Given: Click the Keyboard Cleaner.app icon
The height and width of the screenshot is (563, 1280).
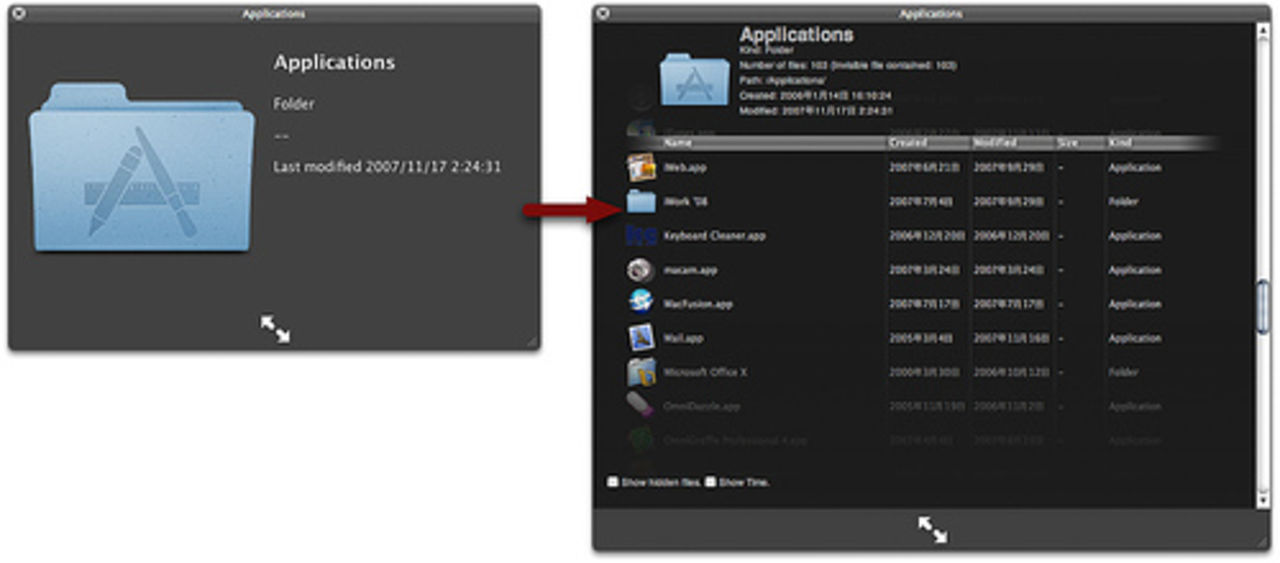Looking at the screenshot, I should (x=640, y=235).
